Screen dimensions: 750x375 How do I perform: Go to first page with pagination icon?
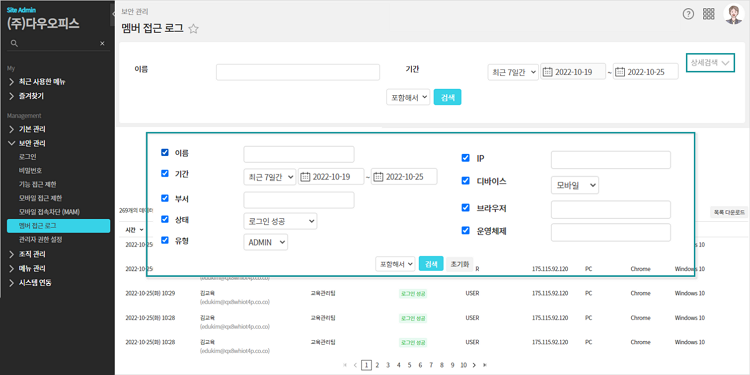pos(344,365)
